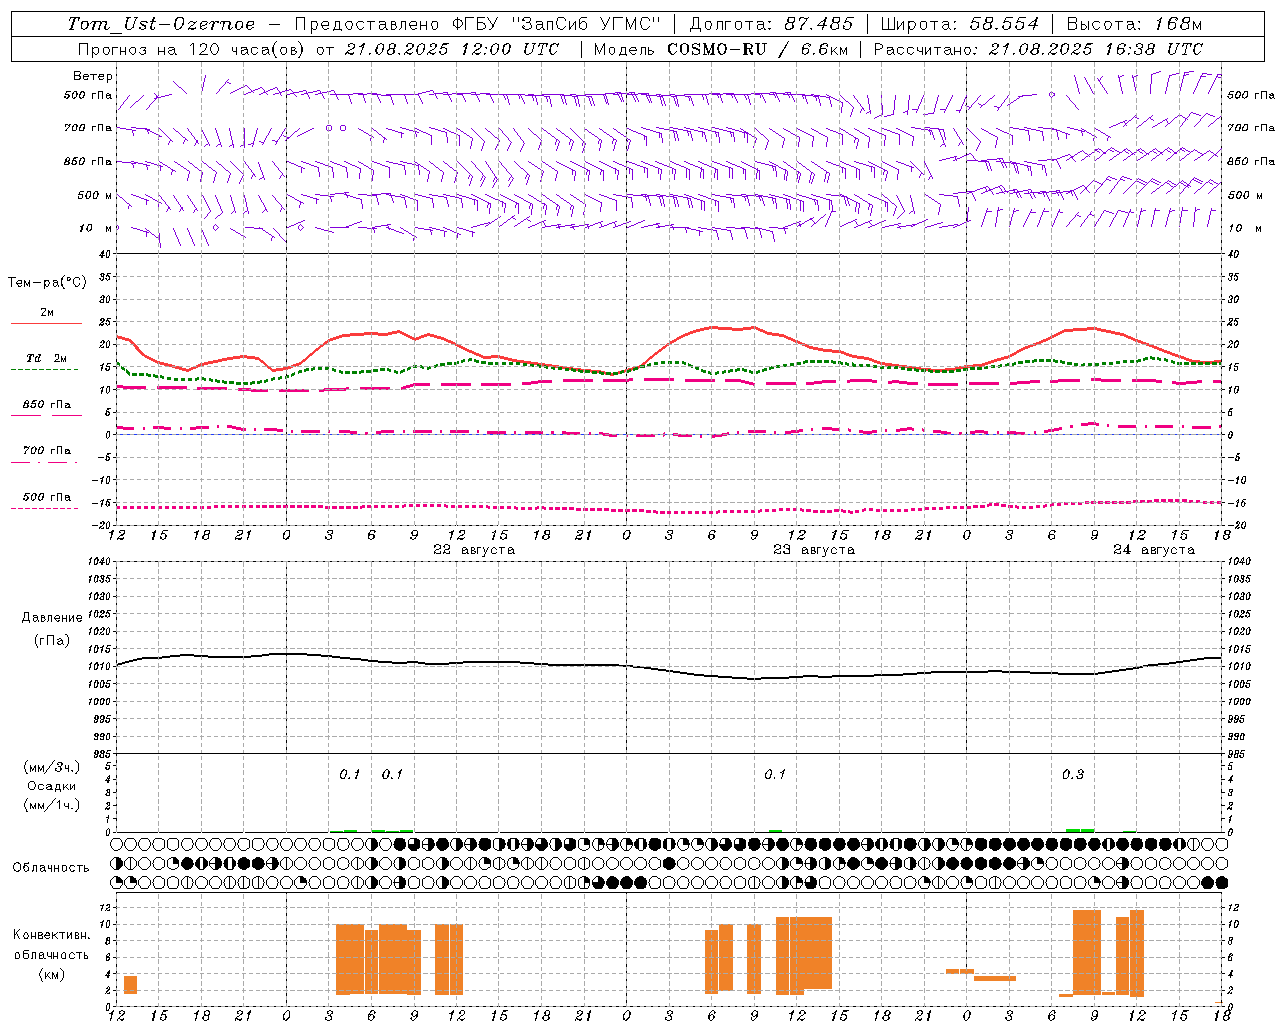1280x1024 pixels.
Task: Click the 850 гПа temperature legend dashed line
Action: coord(46,415)
